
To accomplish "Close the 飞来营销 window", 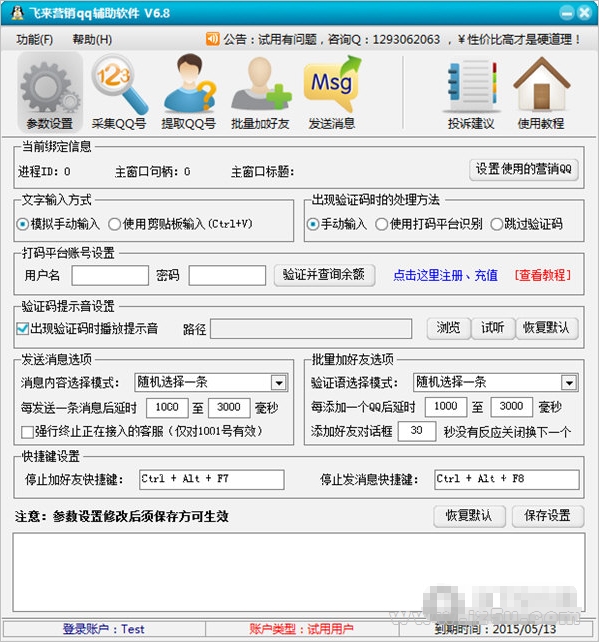I will (584, 13).
